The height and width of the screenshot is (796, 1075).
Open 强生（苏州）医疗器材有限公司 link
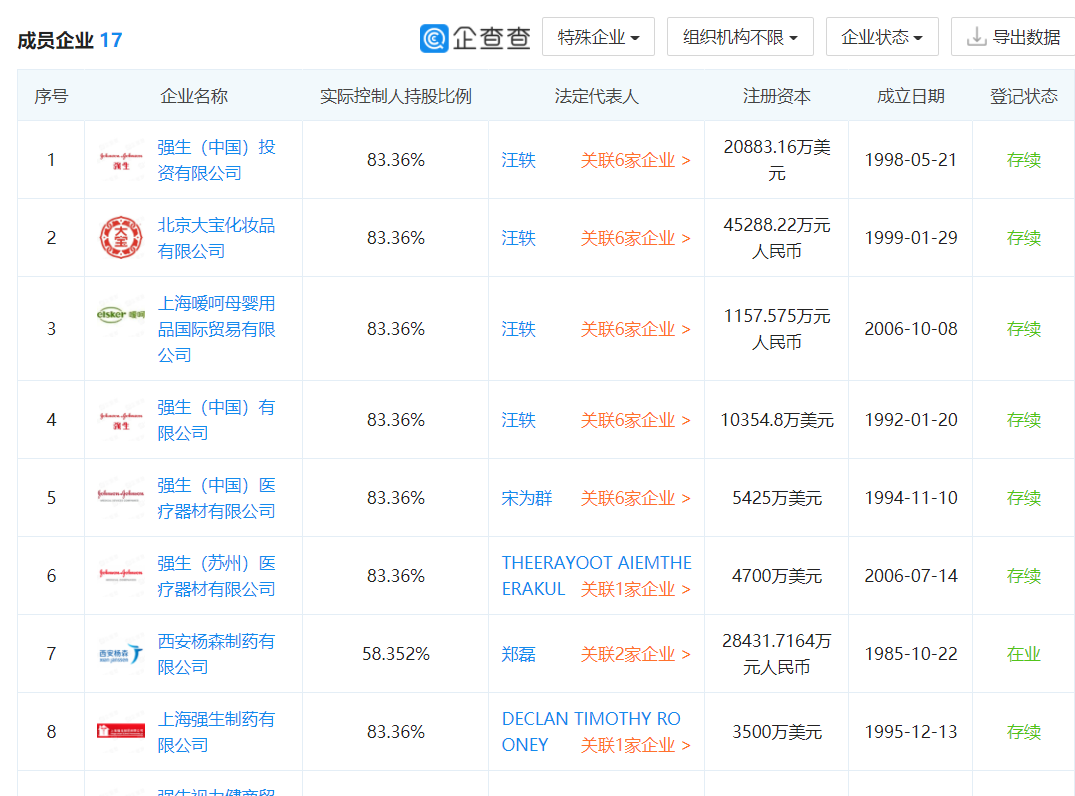(x=217, y=576)
